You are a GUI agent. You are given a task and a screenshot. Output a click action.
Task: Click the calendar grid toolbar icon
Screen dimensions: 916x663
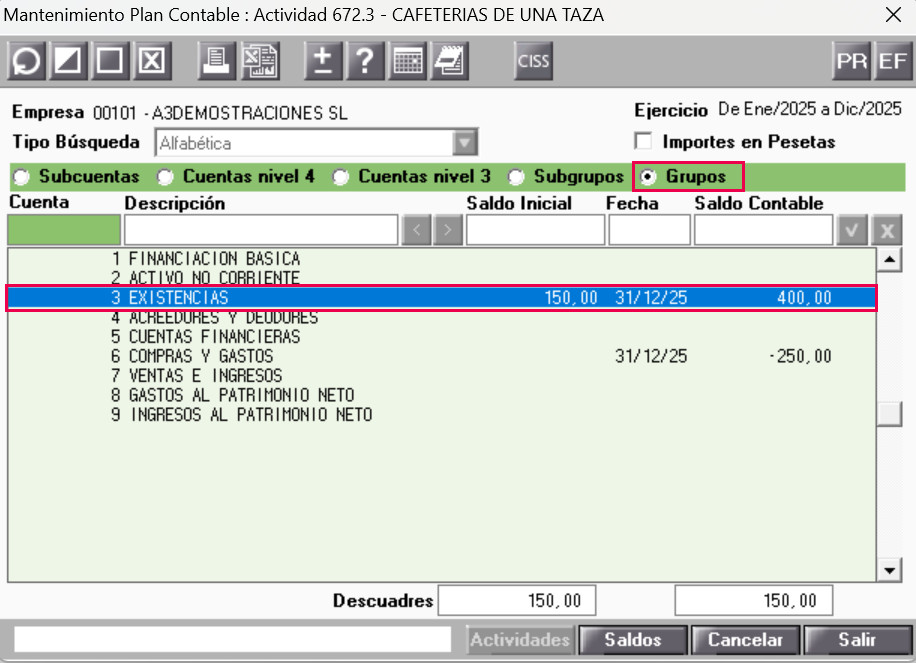click(407, 61)
